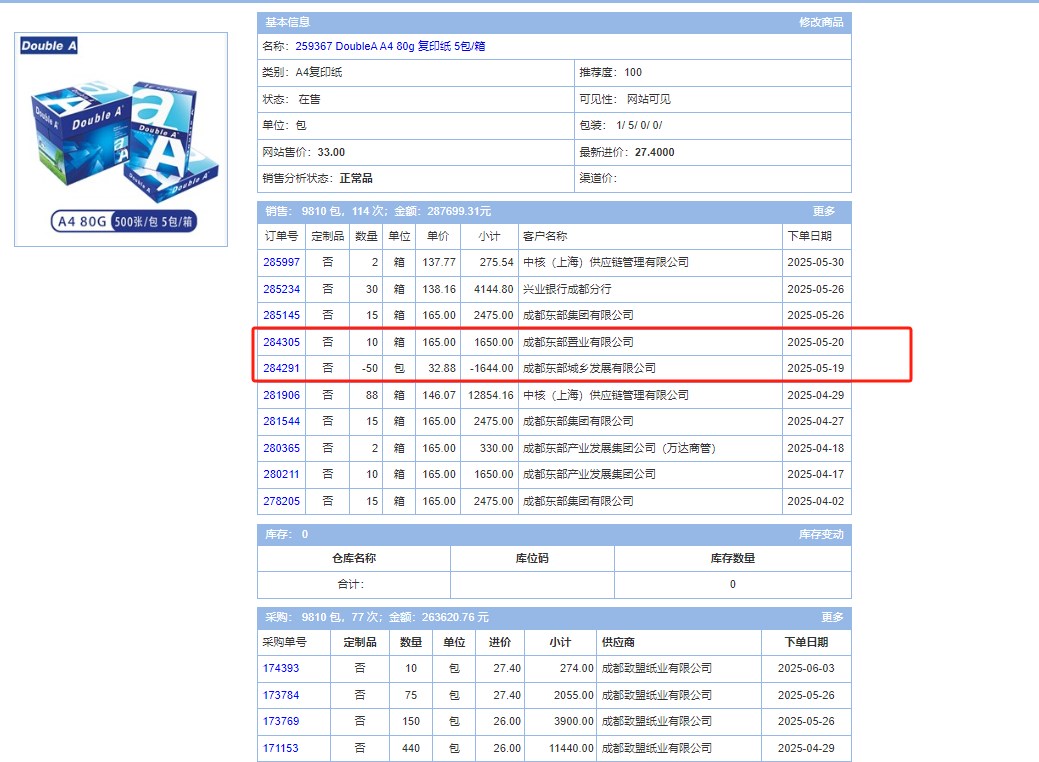Select customer 成都东部城乡发展有限公司
Image resolution: width=1039 pixels, height=762 pixels.
point(590,368)
